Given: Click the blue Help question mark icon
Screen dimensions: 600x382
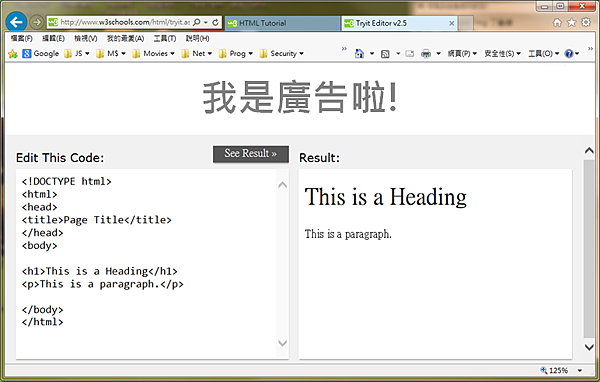Looking at the screenshot, I should tap(569, 54).
